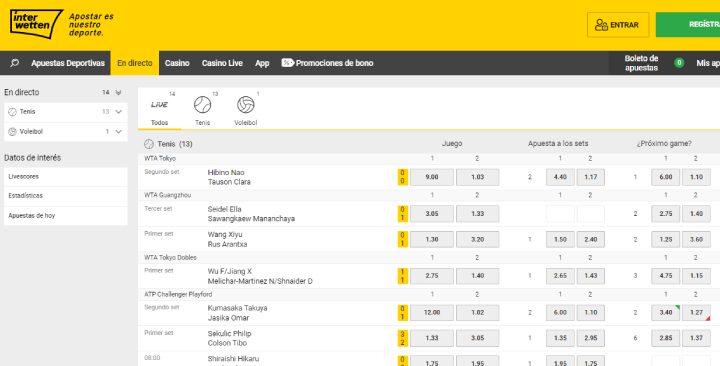Bet 3.05 on Seidel Ella
The image size is (720, 366).
tap(432, 214)
